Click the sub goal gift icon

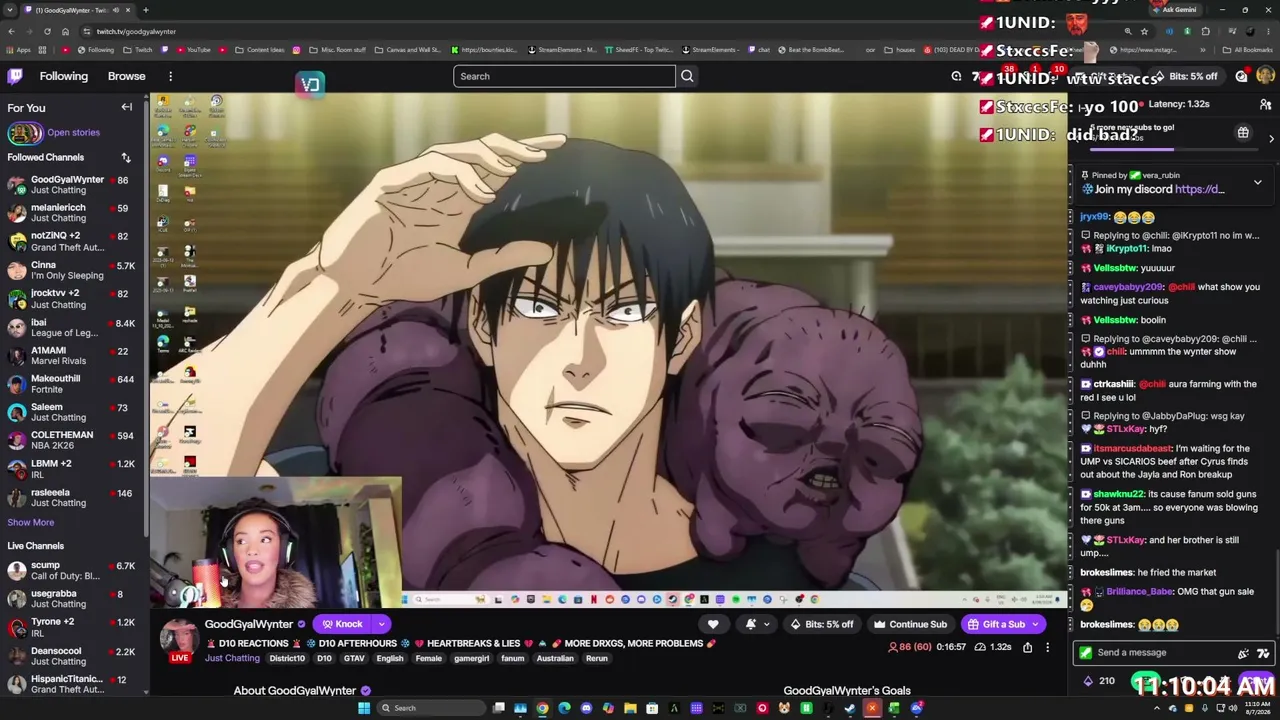point(1243,133)
